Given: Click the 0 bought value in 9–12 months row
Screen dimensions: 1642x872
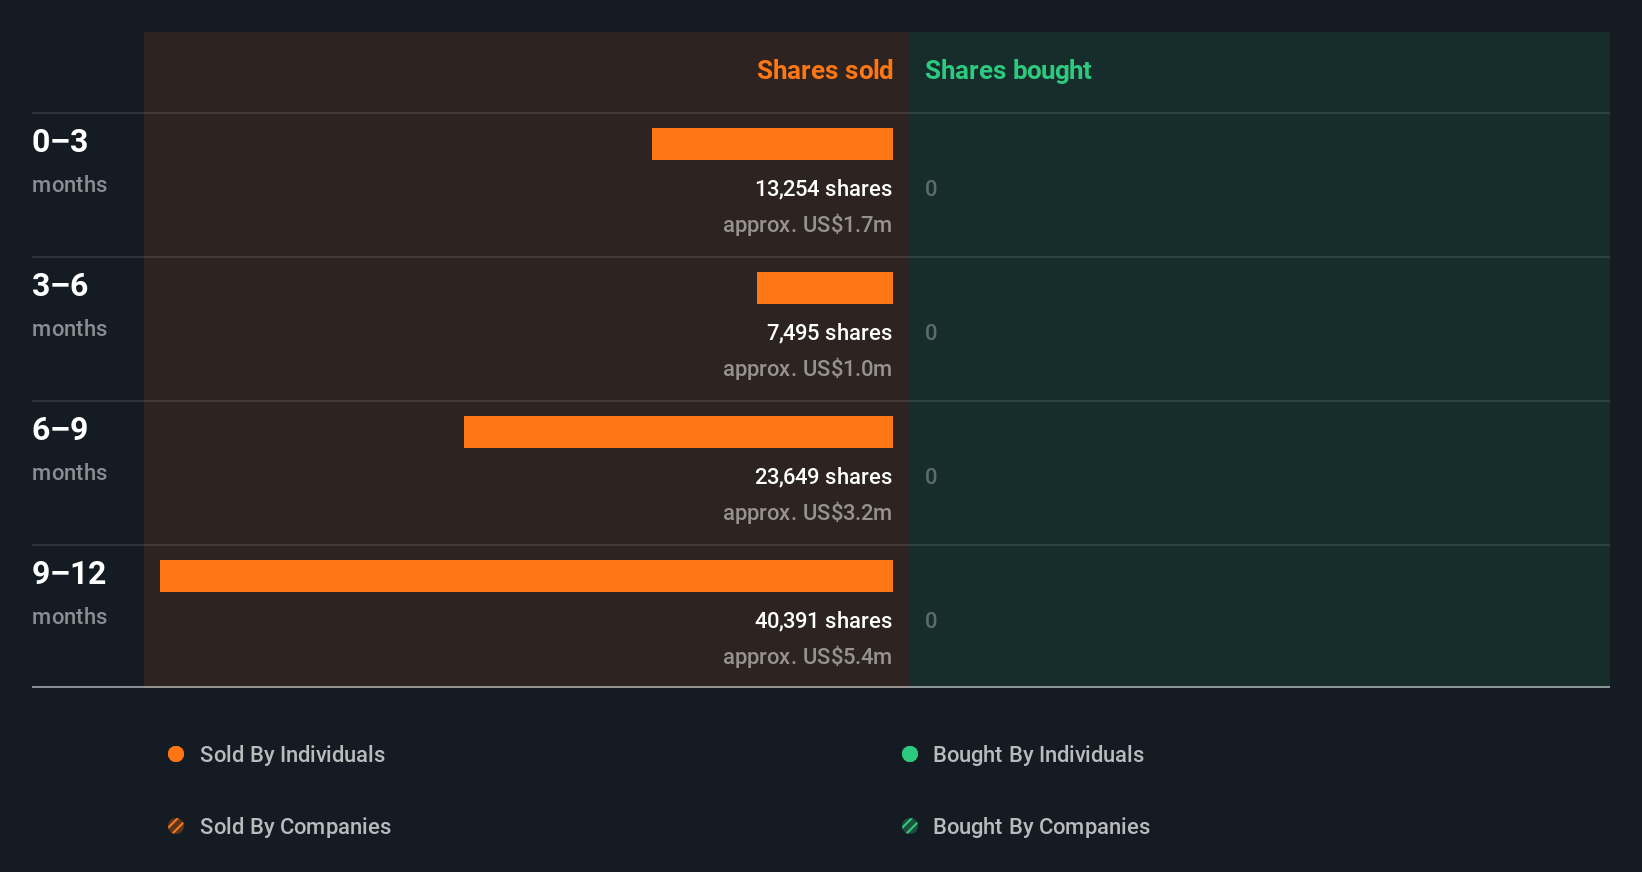Looking at the screenshot, I should [931, 620].
